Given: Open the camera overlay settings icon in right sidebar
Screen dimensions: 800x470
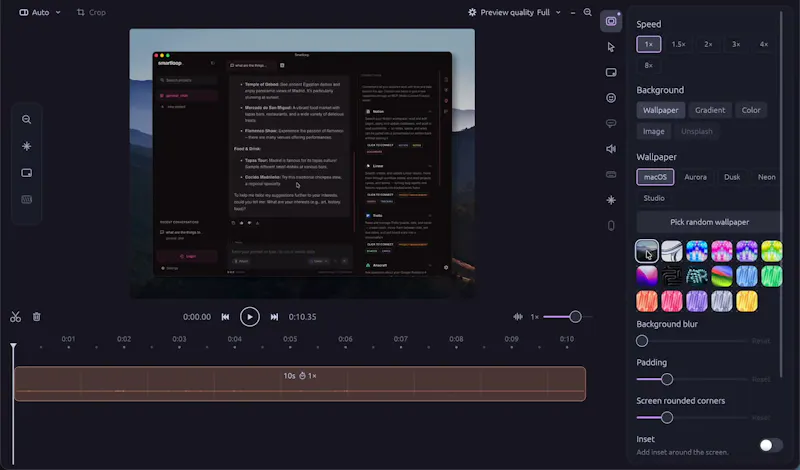Looking at the screenshot, I should 611,72.
